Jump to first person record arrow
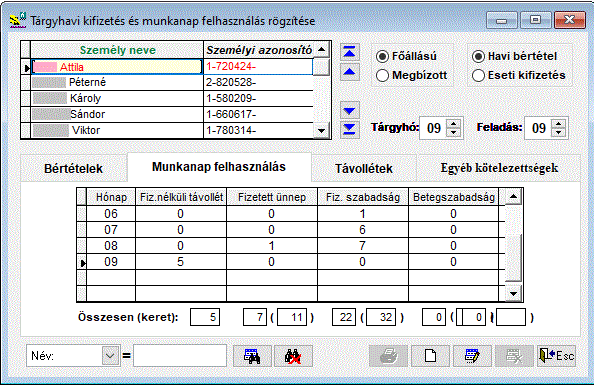 point(349,52)
